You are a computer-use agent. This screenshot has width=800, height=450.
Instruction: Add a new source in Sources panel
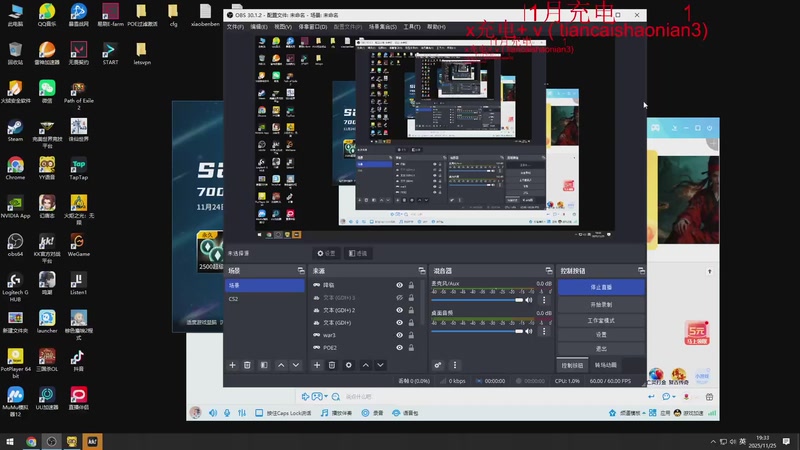(x=317, y=365)
